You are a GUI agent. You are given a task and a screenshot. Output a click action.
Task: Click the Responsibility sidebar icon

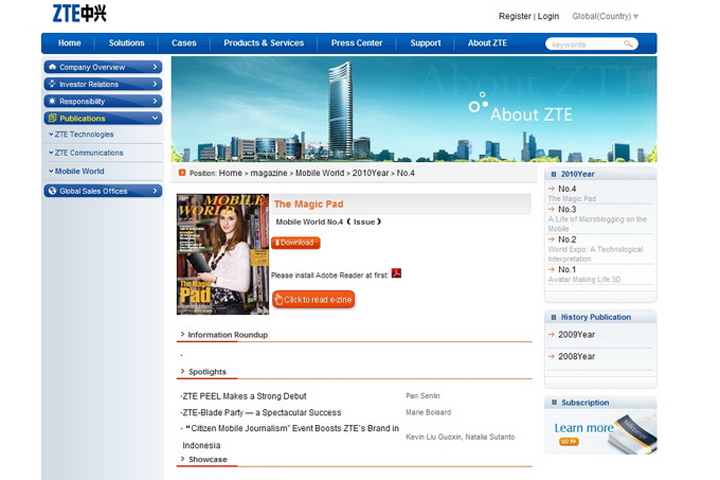[51, 101]
